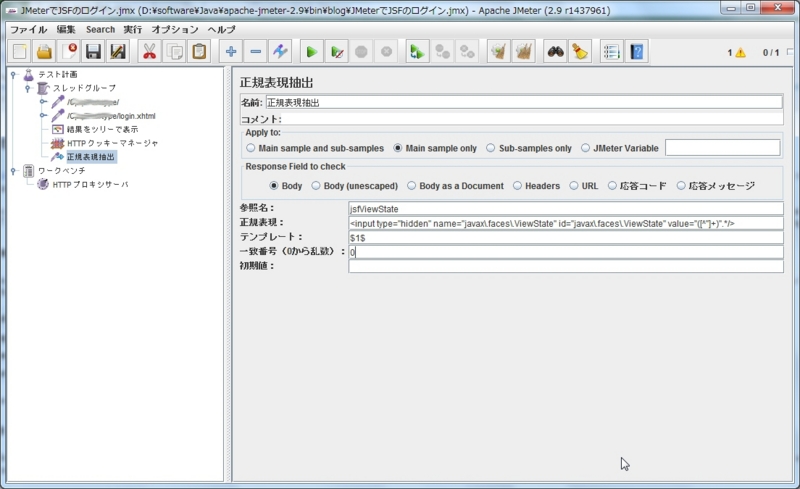Select Main sample only option
The width and height of the screenshot is (800, 489).
[398, 148]
